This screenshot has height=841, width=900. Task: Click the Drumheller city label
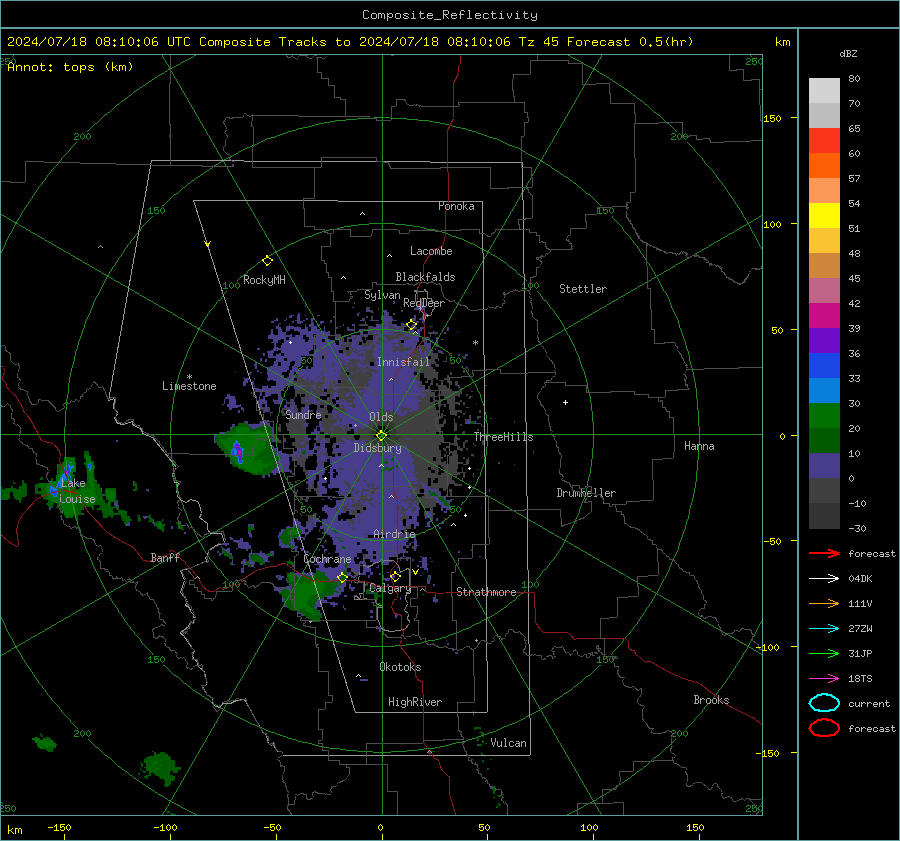pos(586,493)
